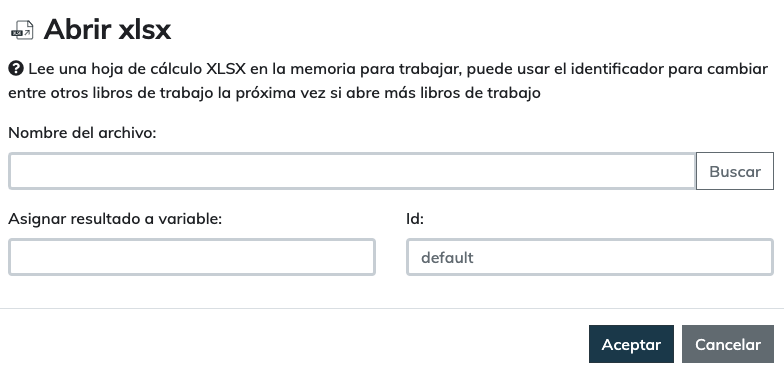Viewport: 784px width, 371px height.
Task: Click the Id label
Action: [415, 219]
